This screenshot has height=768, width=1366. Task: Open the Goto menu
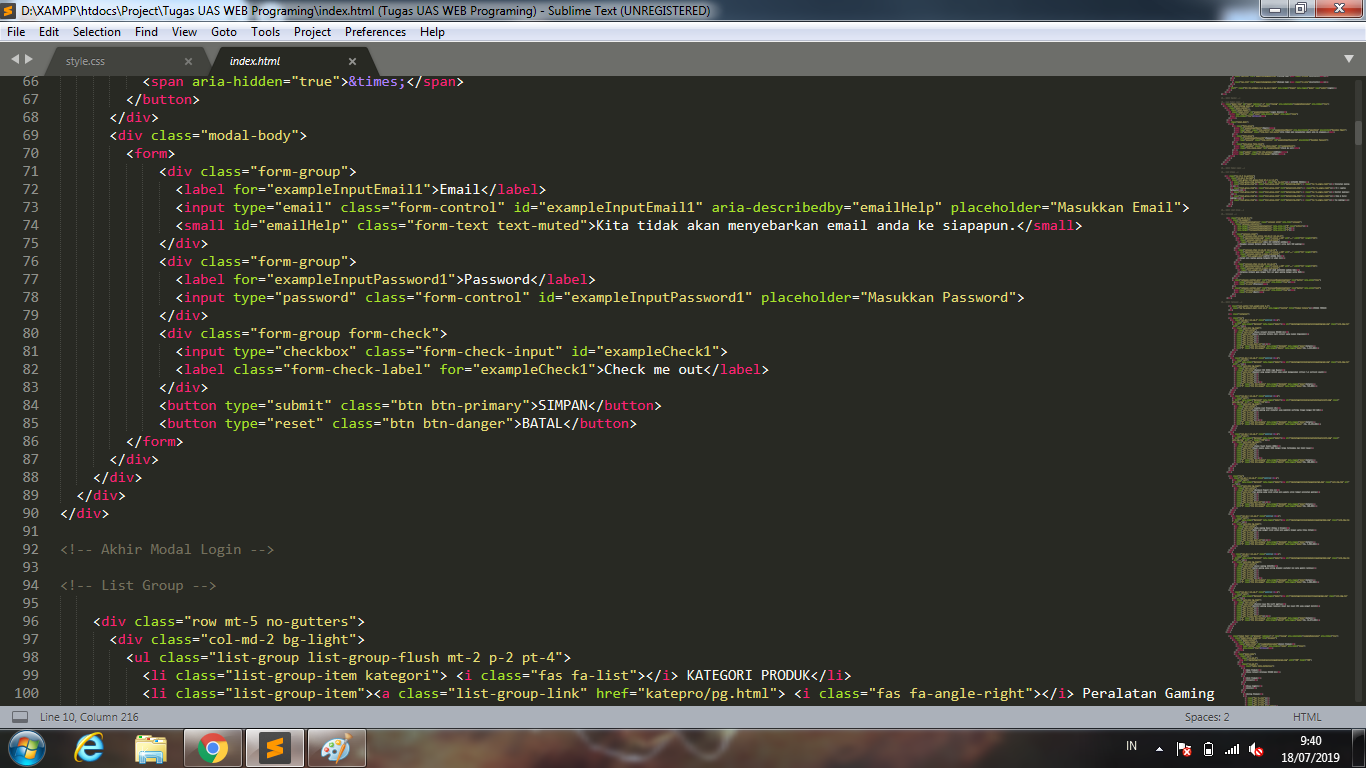[x=224, y=31]
